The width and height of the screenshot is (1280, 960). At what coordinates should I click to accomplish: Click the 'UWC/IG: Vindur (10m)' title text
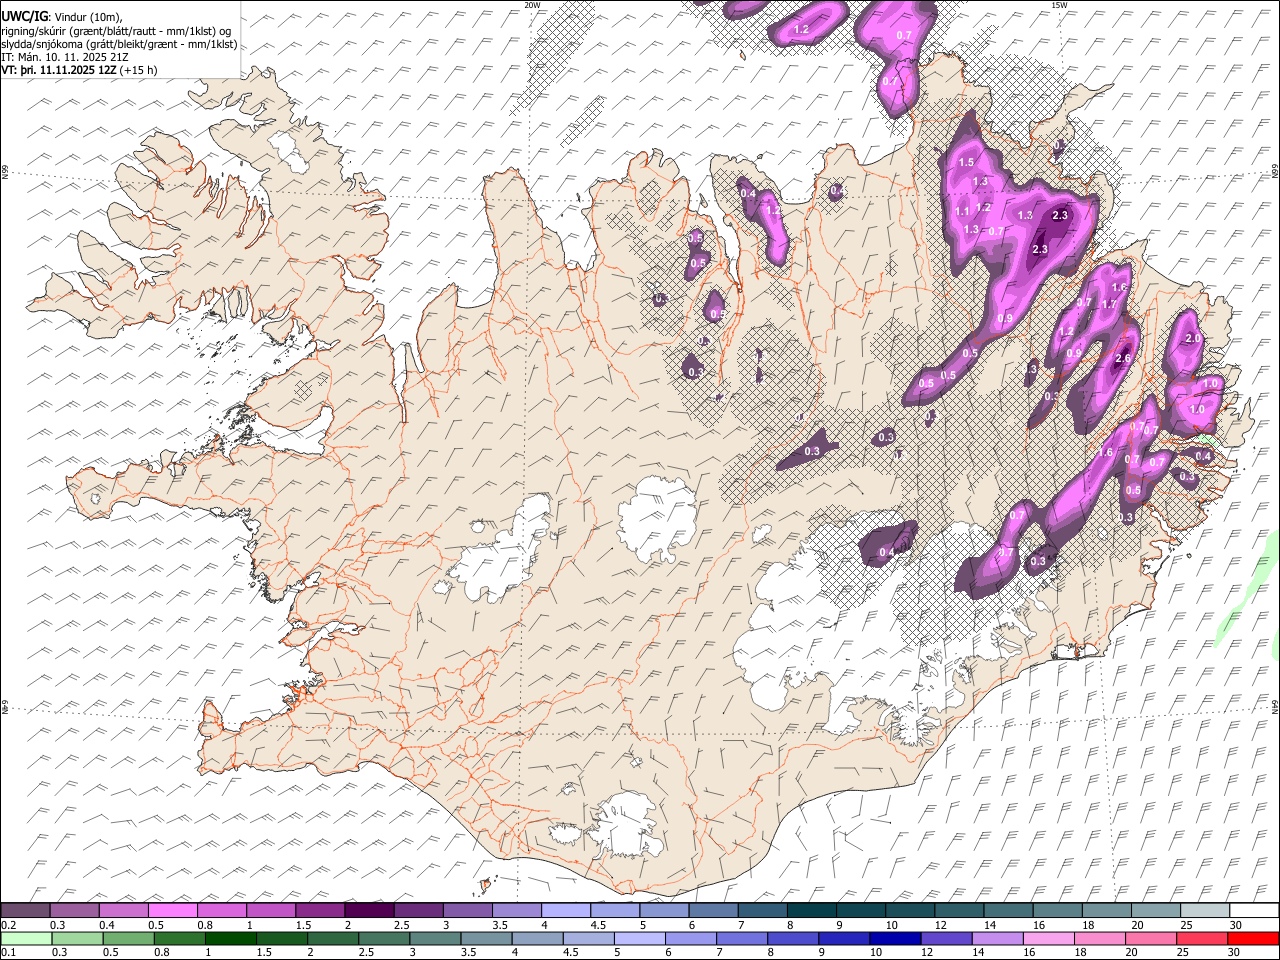click(x=60, y=17)
